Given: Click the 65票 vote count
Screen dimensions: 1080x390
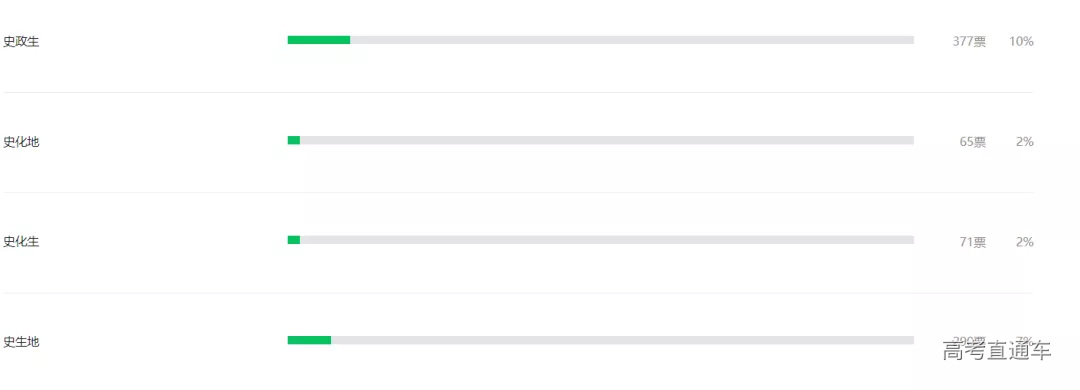Looking at the screenshot, I should pyautogui.click(x=973, y=142).
